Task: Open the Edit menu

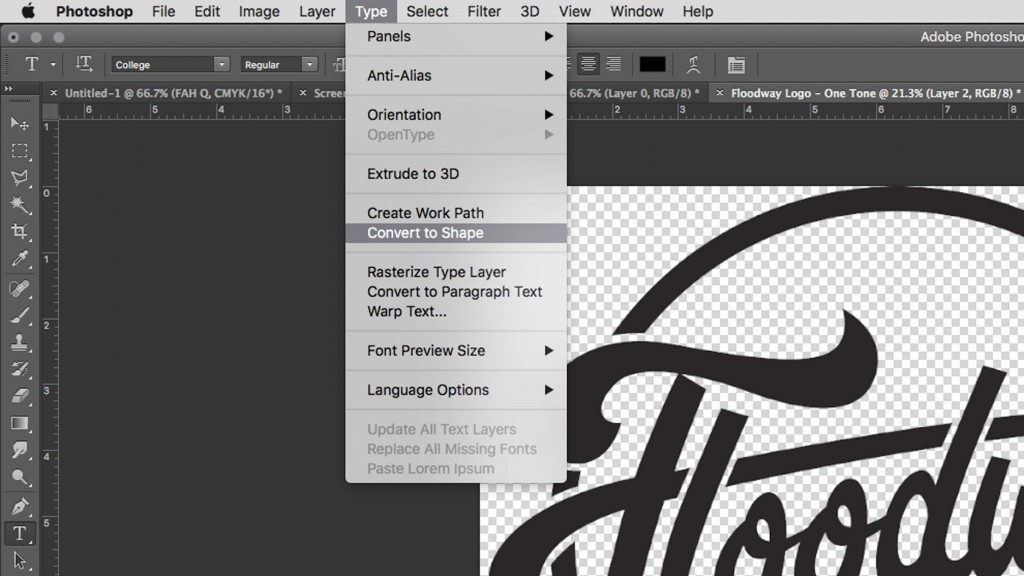Action: point(207,11)
